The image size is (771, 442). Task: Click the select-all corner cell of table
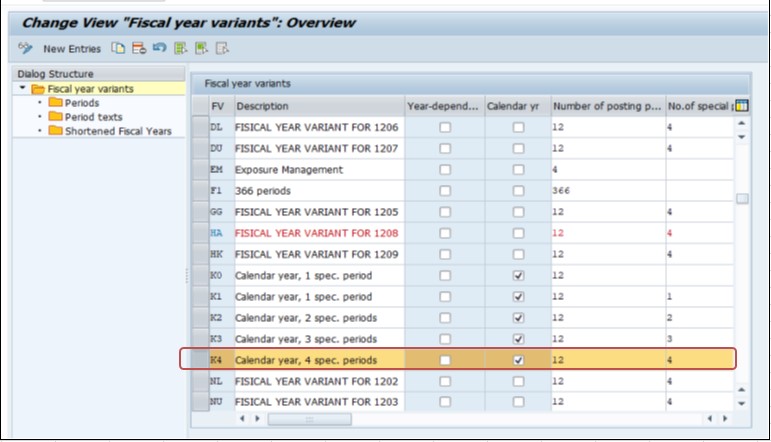[x=200, y=106]
